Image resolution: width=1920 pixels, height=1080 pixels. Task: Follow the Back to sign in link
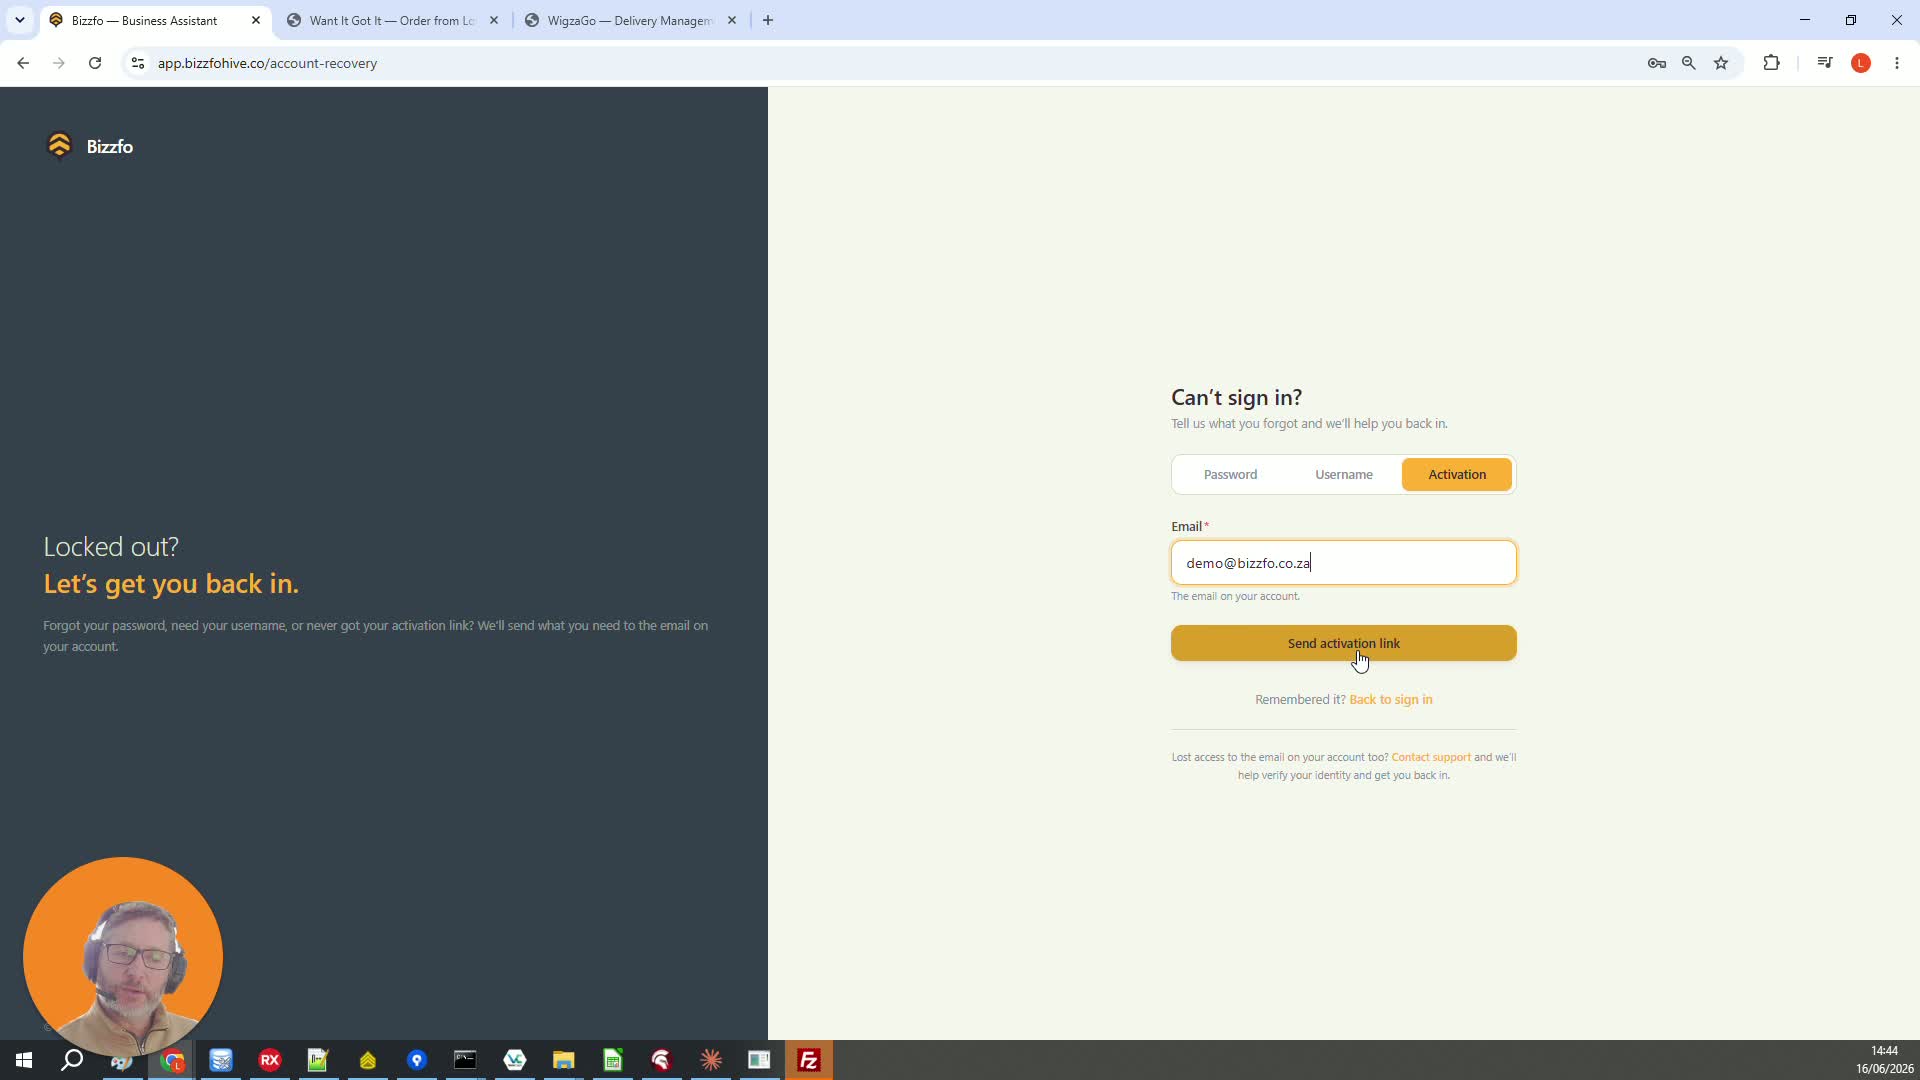click(1391, 700)
